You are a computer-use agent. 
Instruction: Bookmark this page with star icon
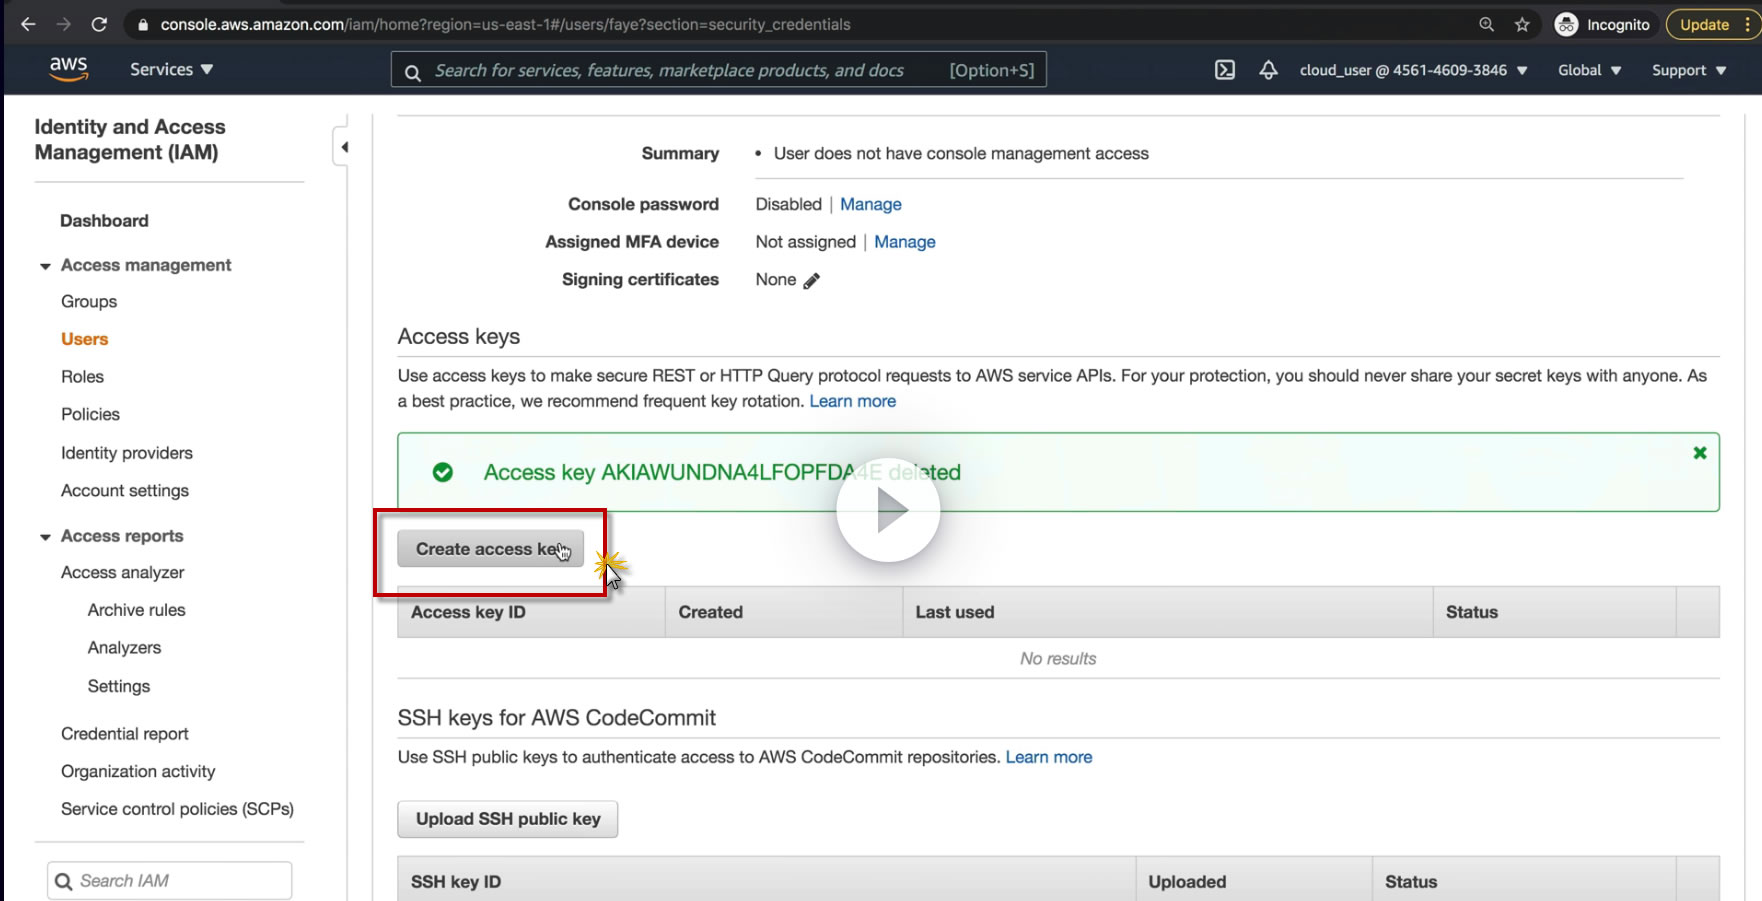(x=1522, y=25)
